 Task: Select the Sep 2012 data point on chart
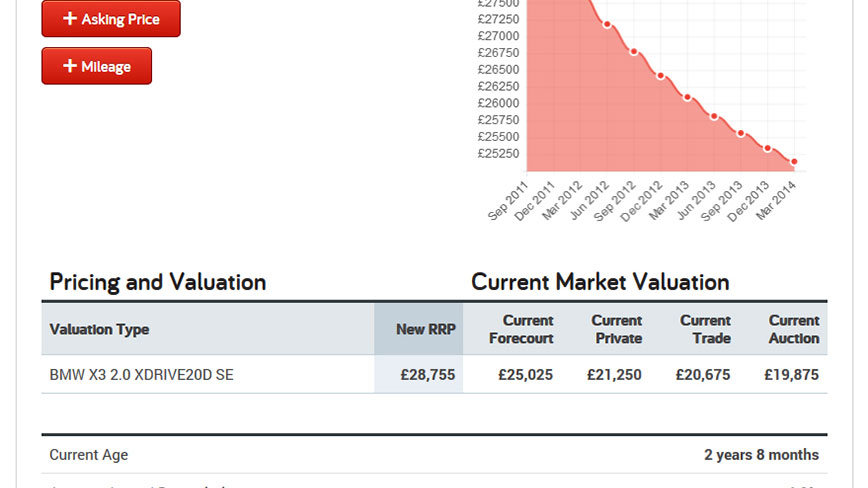click(634, 51)
